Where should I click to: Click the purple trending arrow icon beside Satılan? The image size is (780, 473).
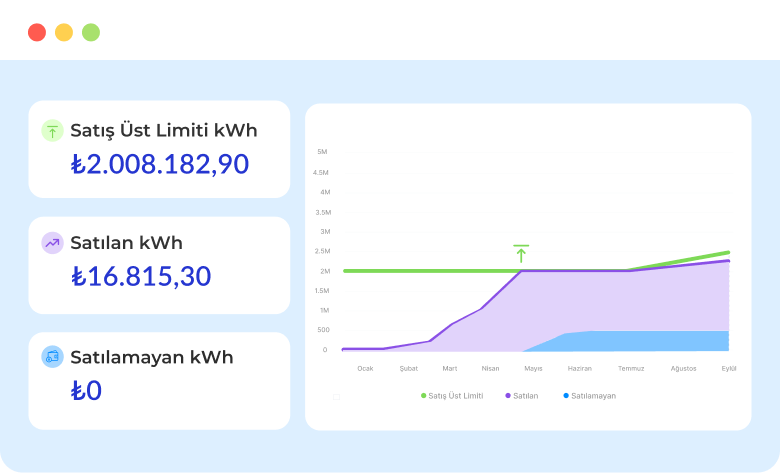tap(52, 243)
